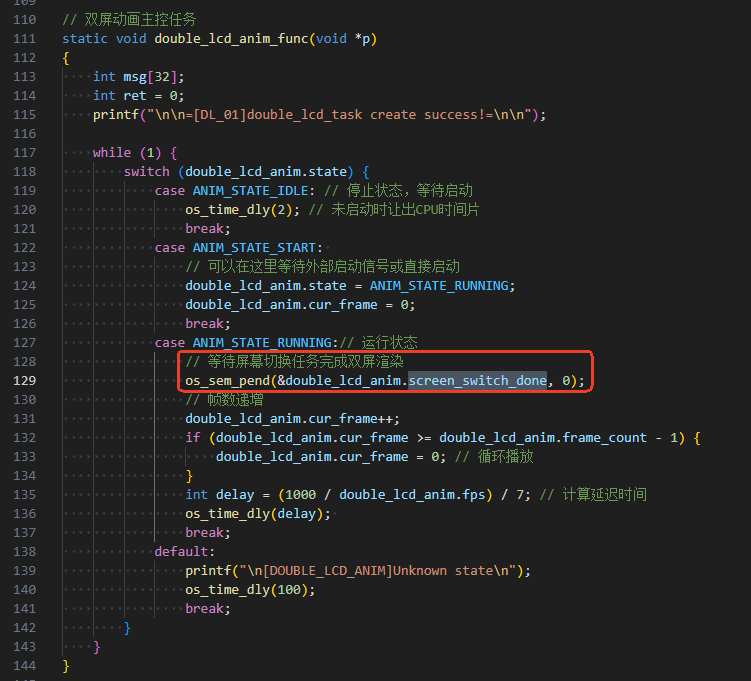Click the msg[32] array declaration
This screenshot has width=751, height=681.
click(x=150, y=77)
